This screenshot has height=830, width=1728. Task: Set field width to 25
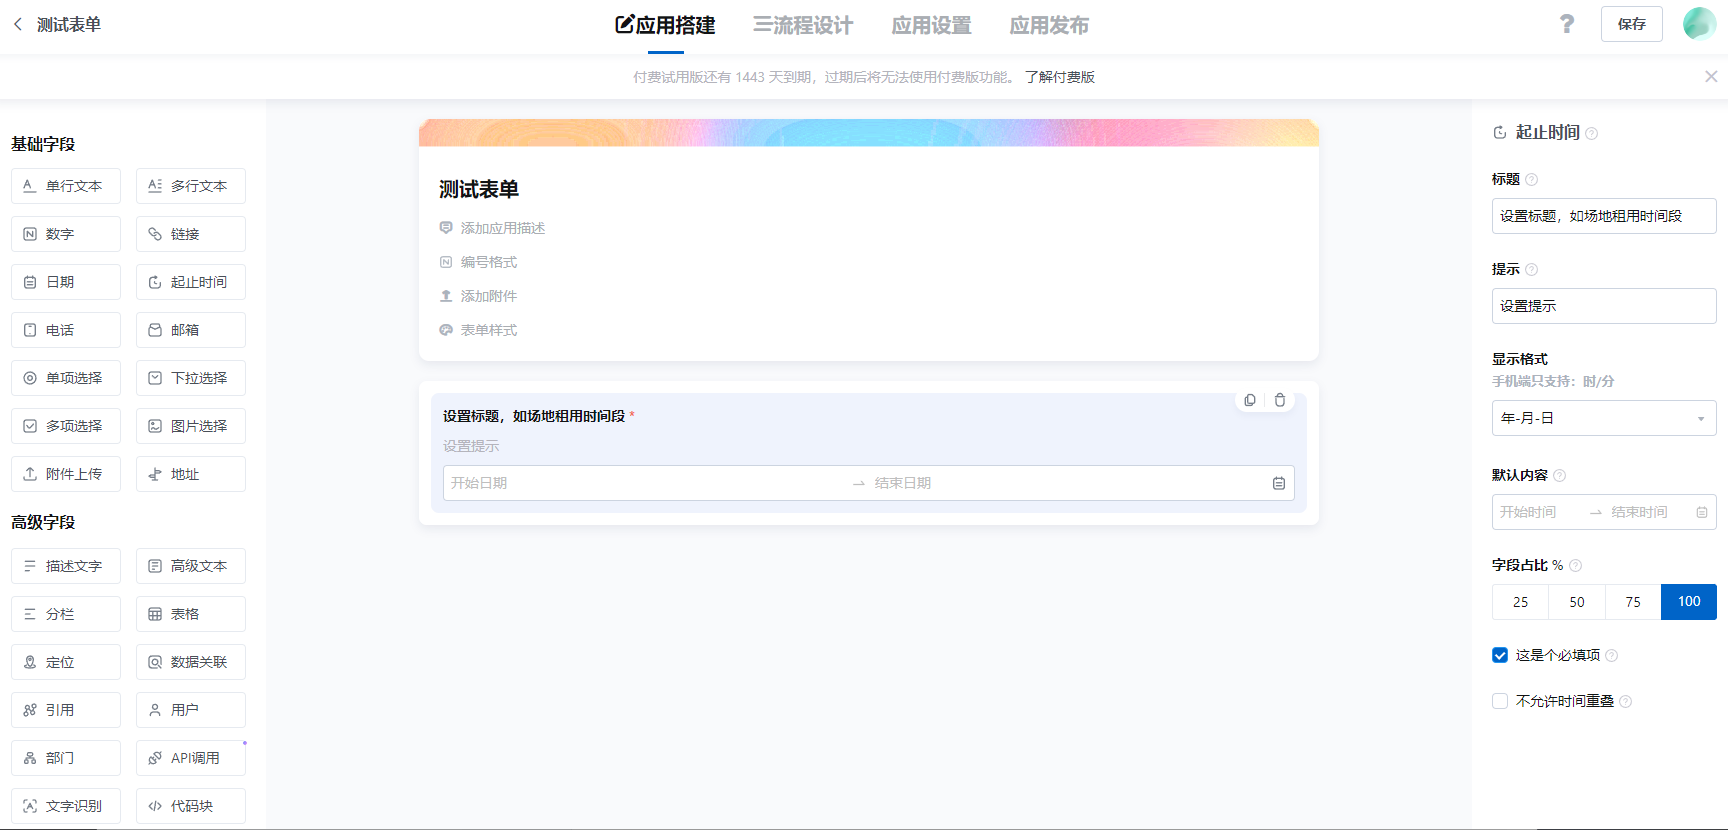[x=1520, y=602]
